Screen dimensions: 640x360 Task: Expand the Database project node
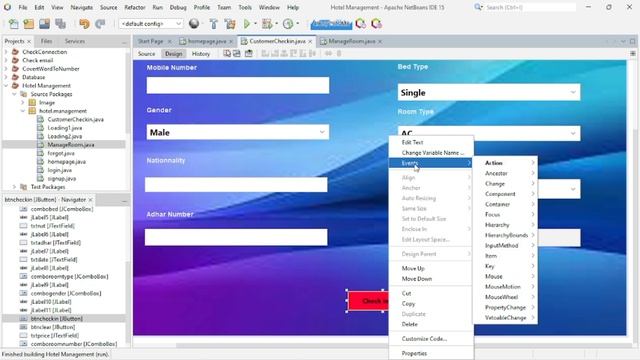6,77
